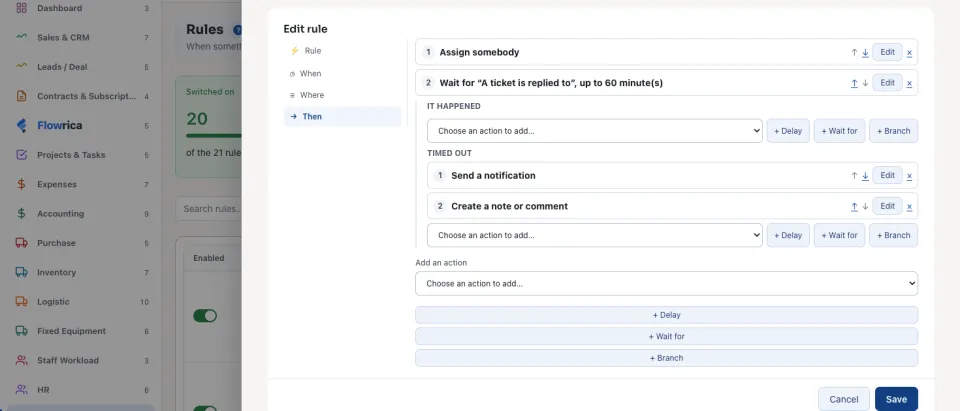The height and width of the screenshot is (411, 960).
Task: Click the Contracts & Subscriptions document icon
Action: (x=21, y=96)
